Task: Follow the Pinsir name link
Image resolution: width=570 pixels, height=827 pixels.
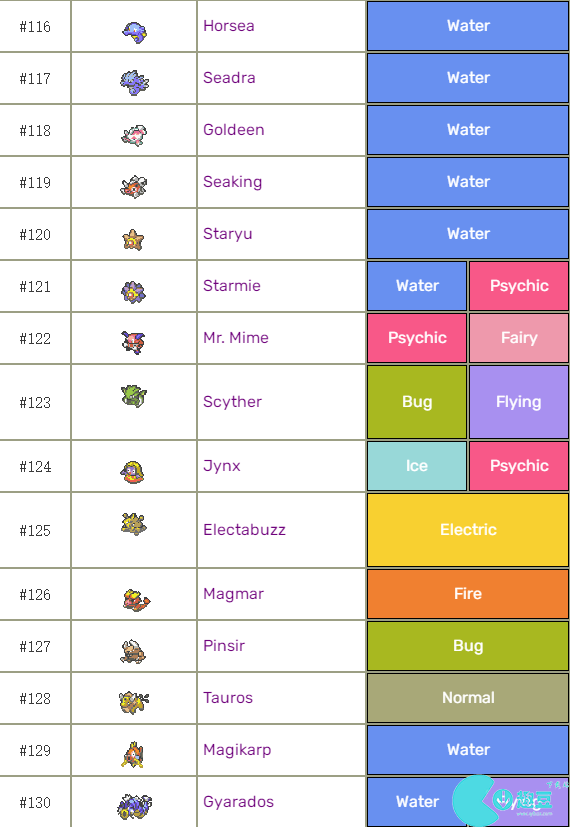Action: click(x=224, y=646)
